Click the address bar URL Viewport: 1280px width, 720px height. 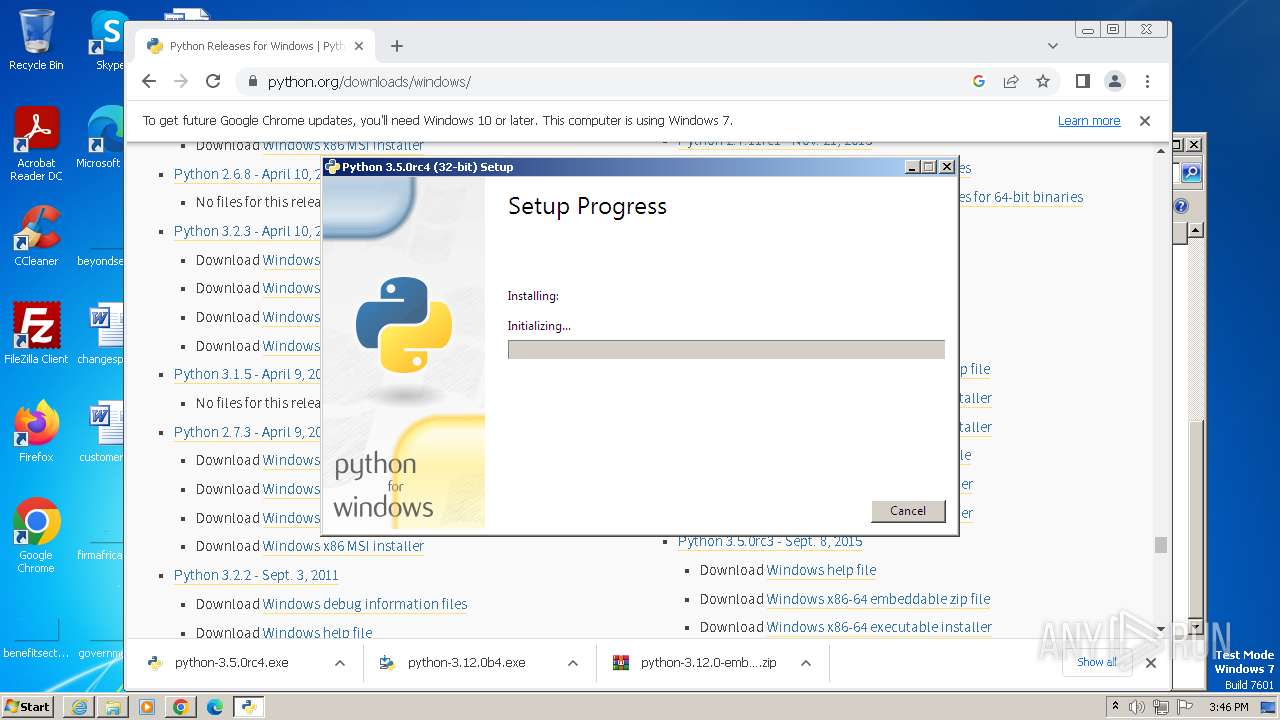(369, 82)
